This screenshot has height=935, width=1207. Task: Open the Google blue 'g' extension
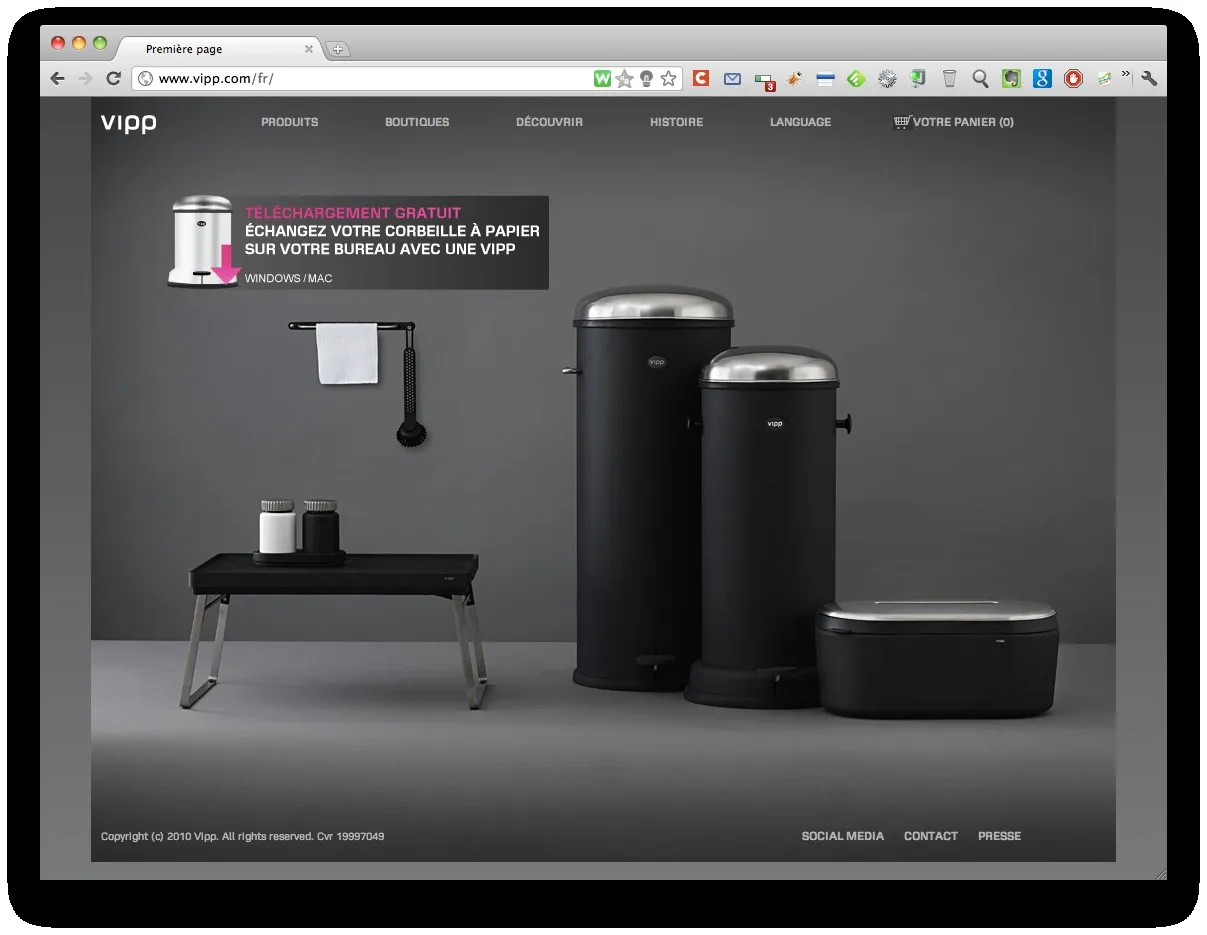[1042, 79]
